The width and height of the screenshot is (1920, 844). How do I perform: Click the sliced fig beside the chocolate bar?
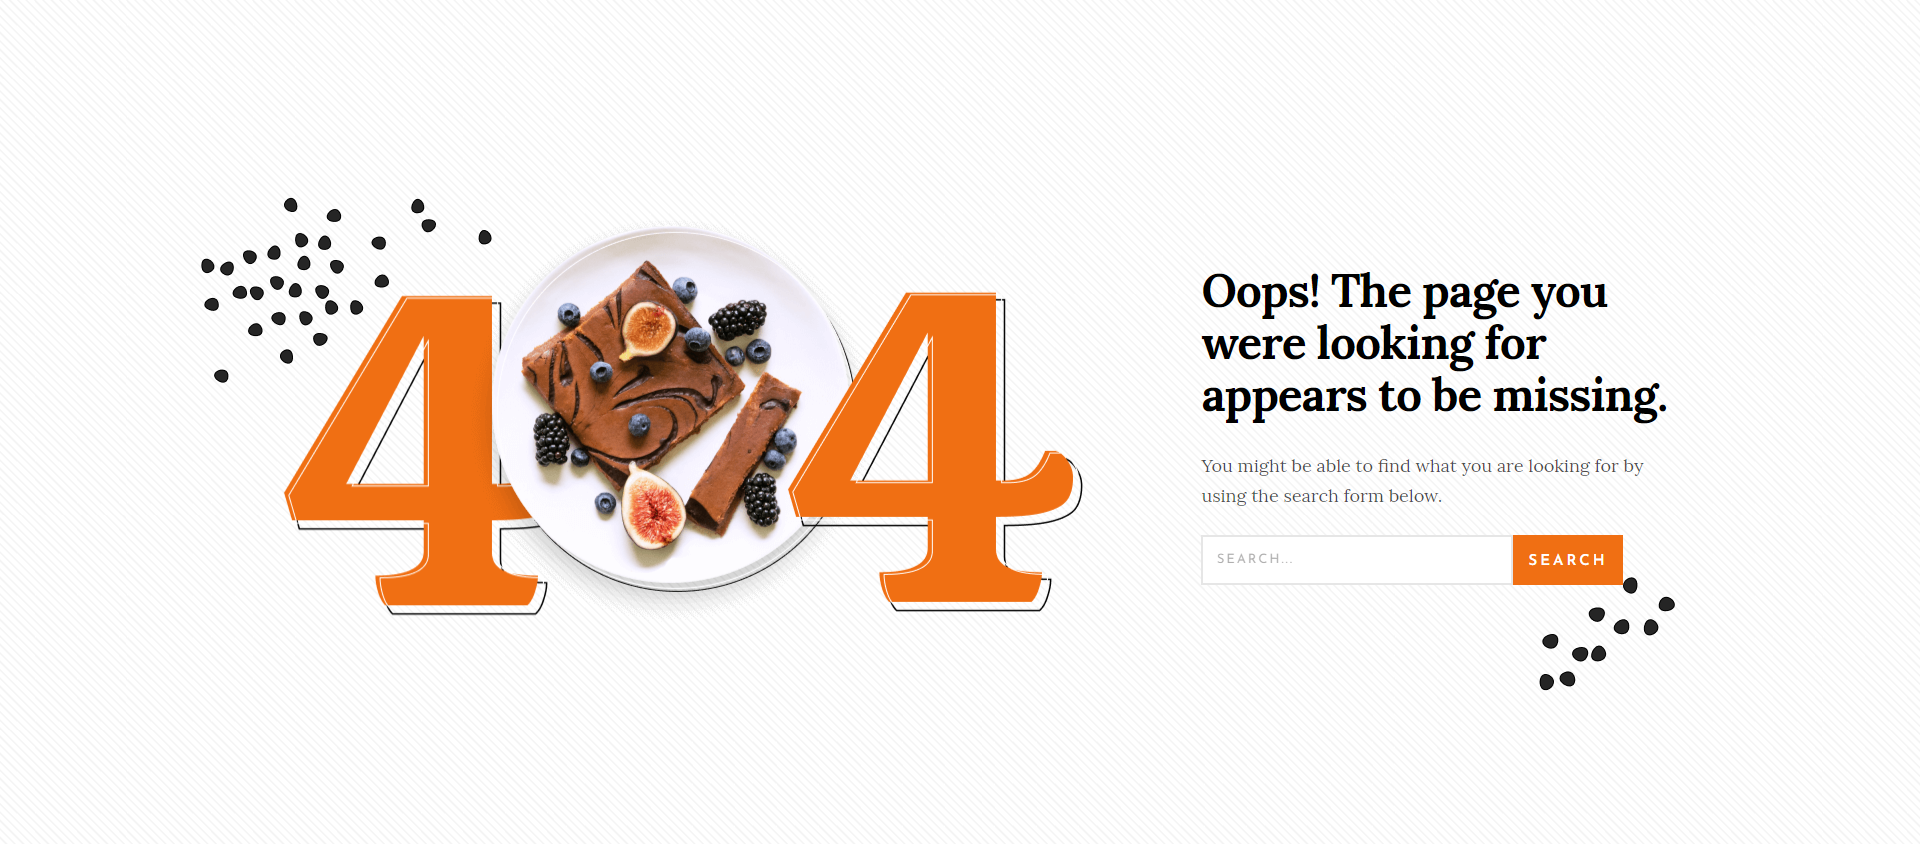click(x=653, y=508)
